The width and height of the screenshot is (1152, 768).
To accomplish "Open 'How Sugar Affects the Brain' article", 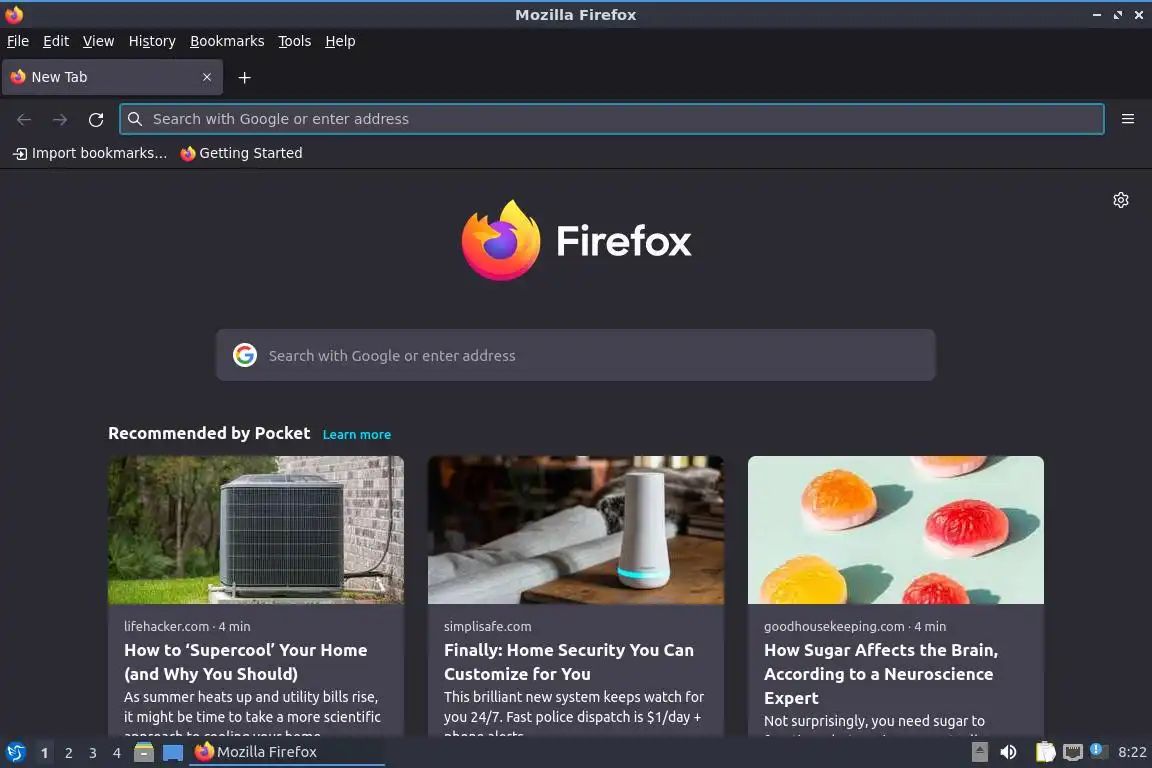I will click(881, 674).
